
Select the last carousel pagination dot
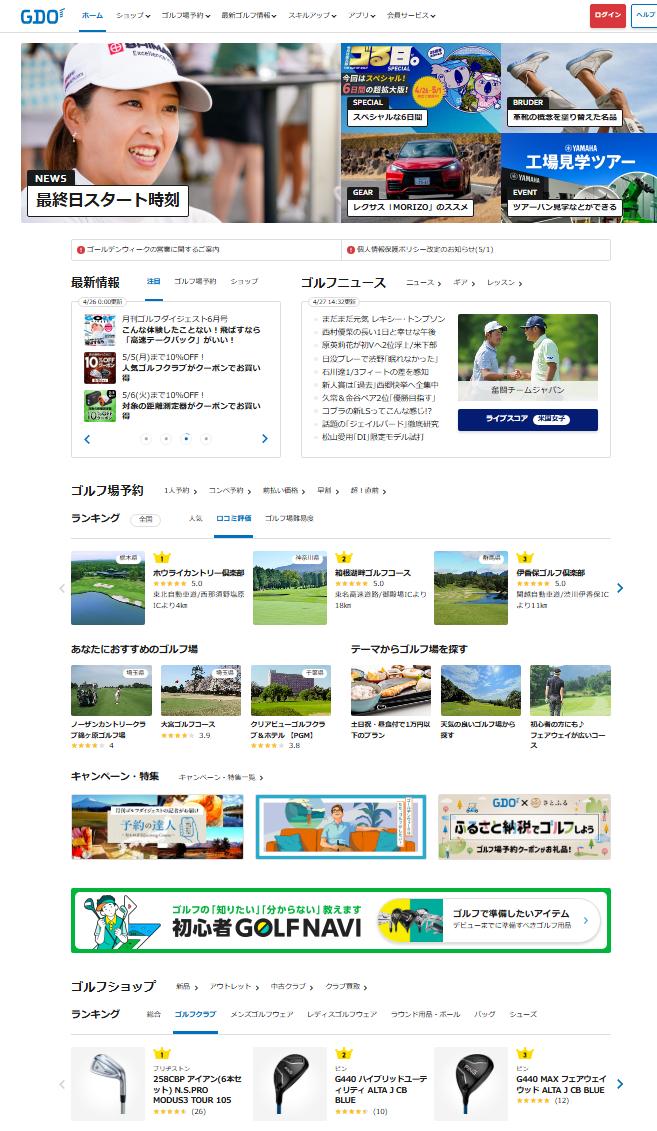tap(206, 438)
